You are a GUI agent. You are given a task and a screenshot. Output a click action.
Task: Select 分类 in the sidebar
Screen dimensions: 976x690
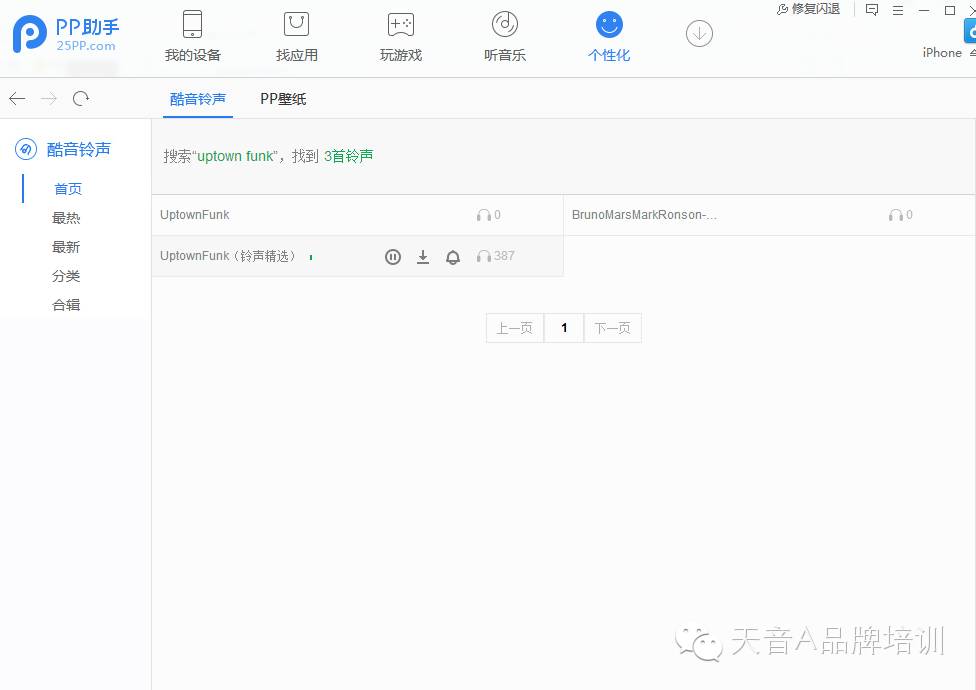point(66,276)
